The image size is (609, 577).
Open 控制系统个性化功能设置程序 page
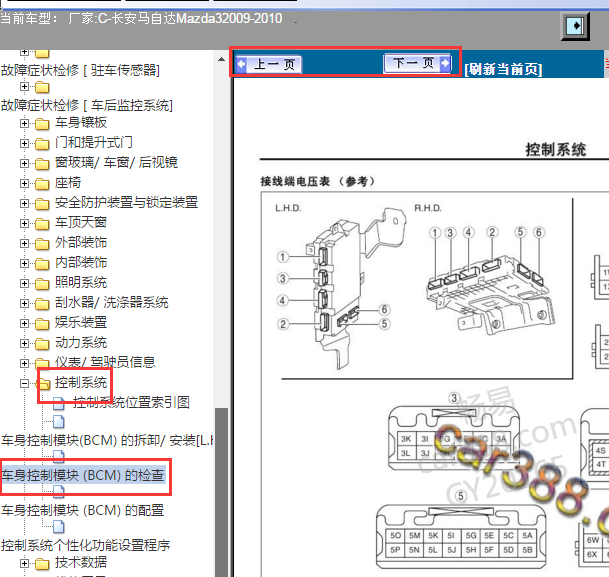pos(85,545)
